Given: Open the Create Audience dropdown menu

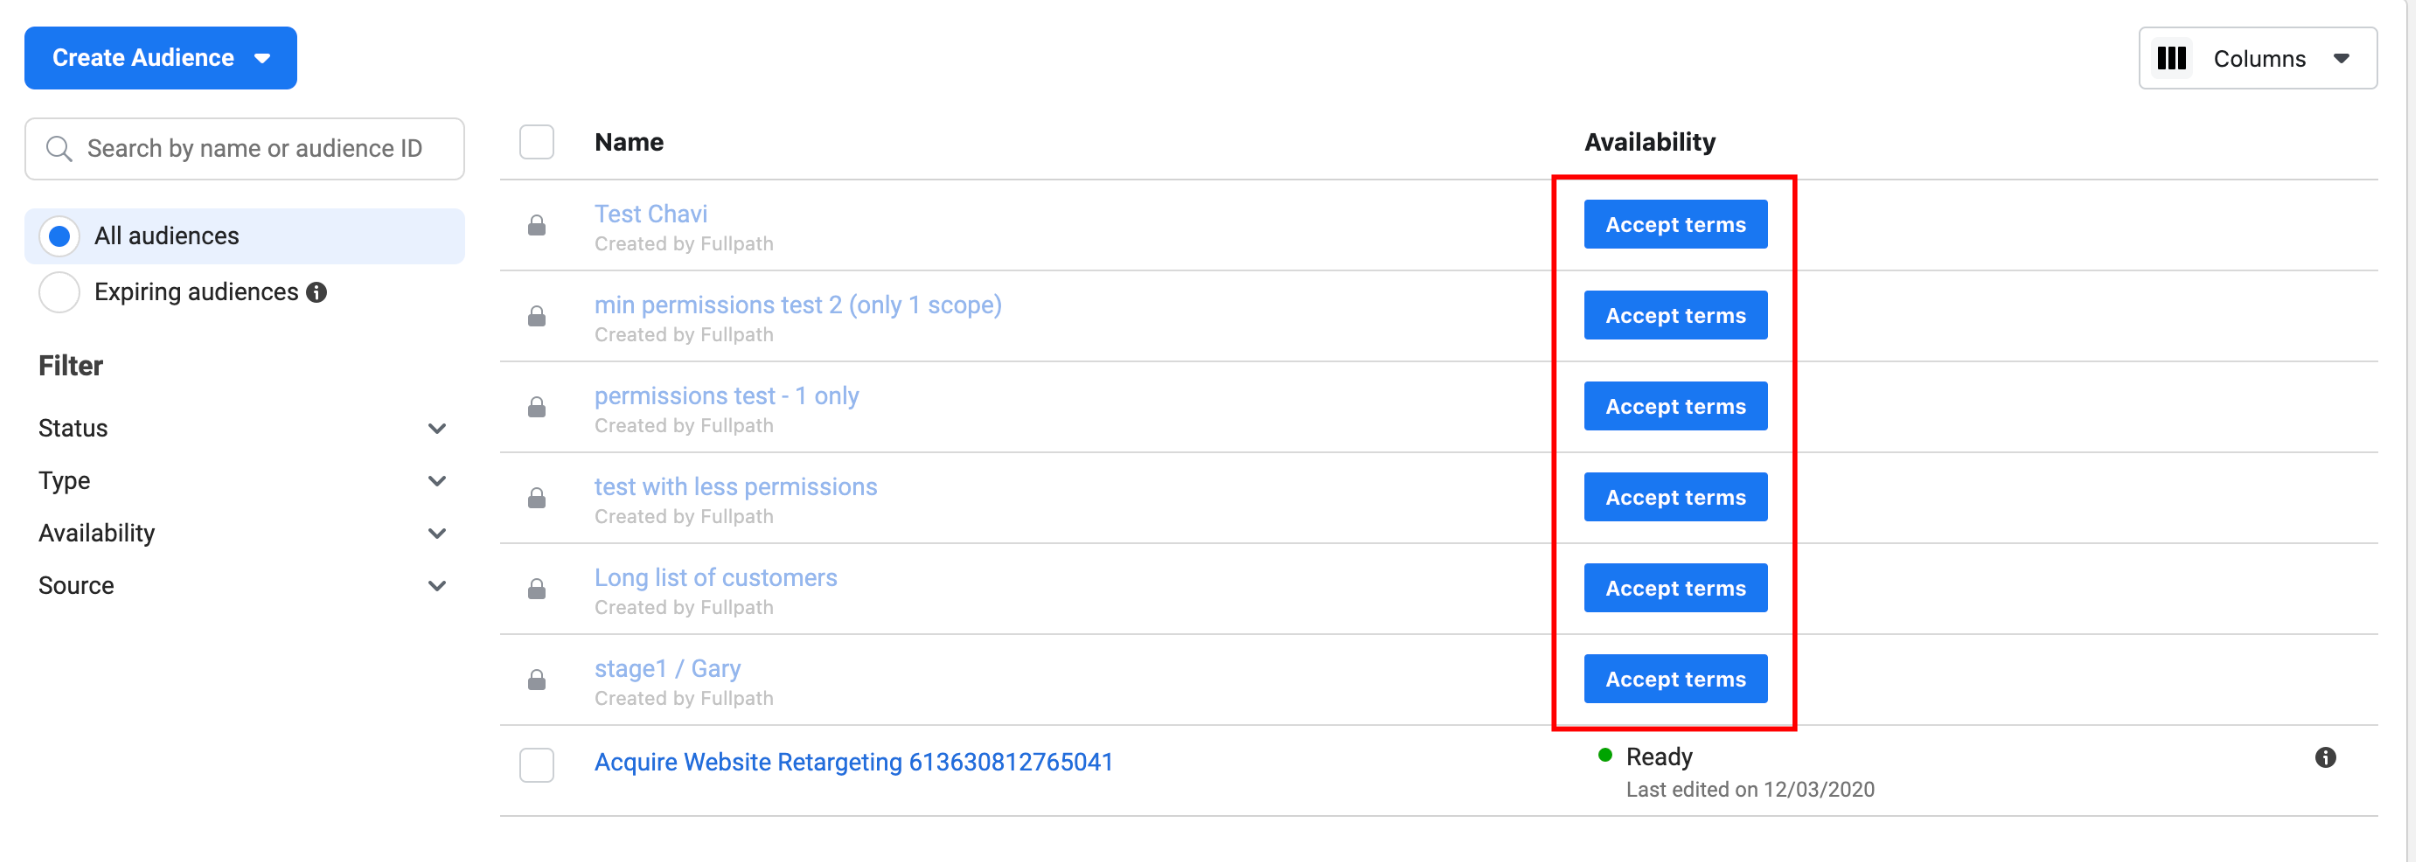Looking at the screenshot, I should [x=161, y=58].
